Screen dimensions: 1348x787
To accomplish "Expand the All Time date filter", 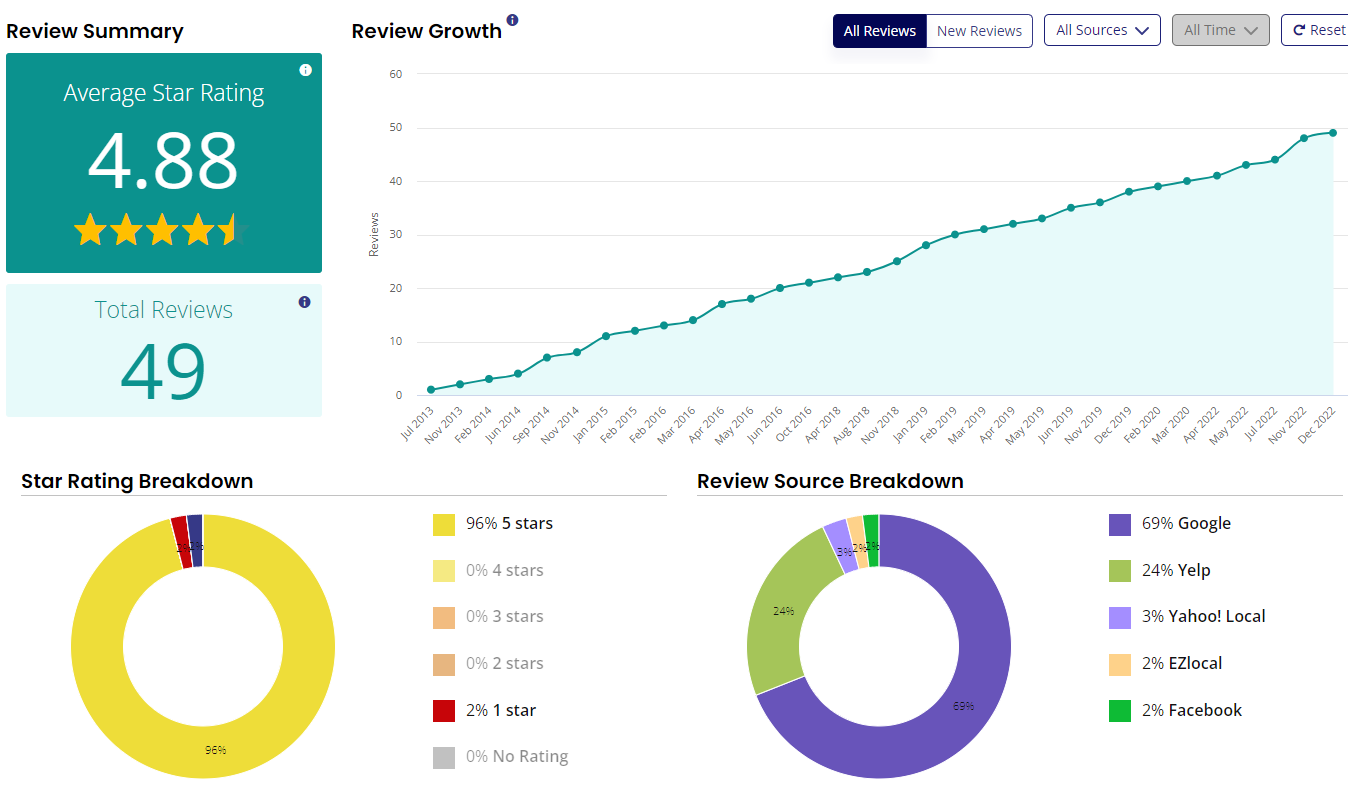I will tap(1220, 31).
